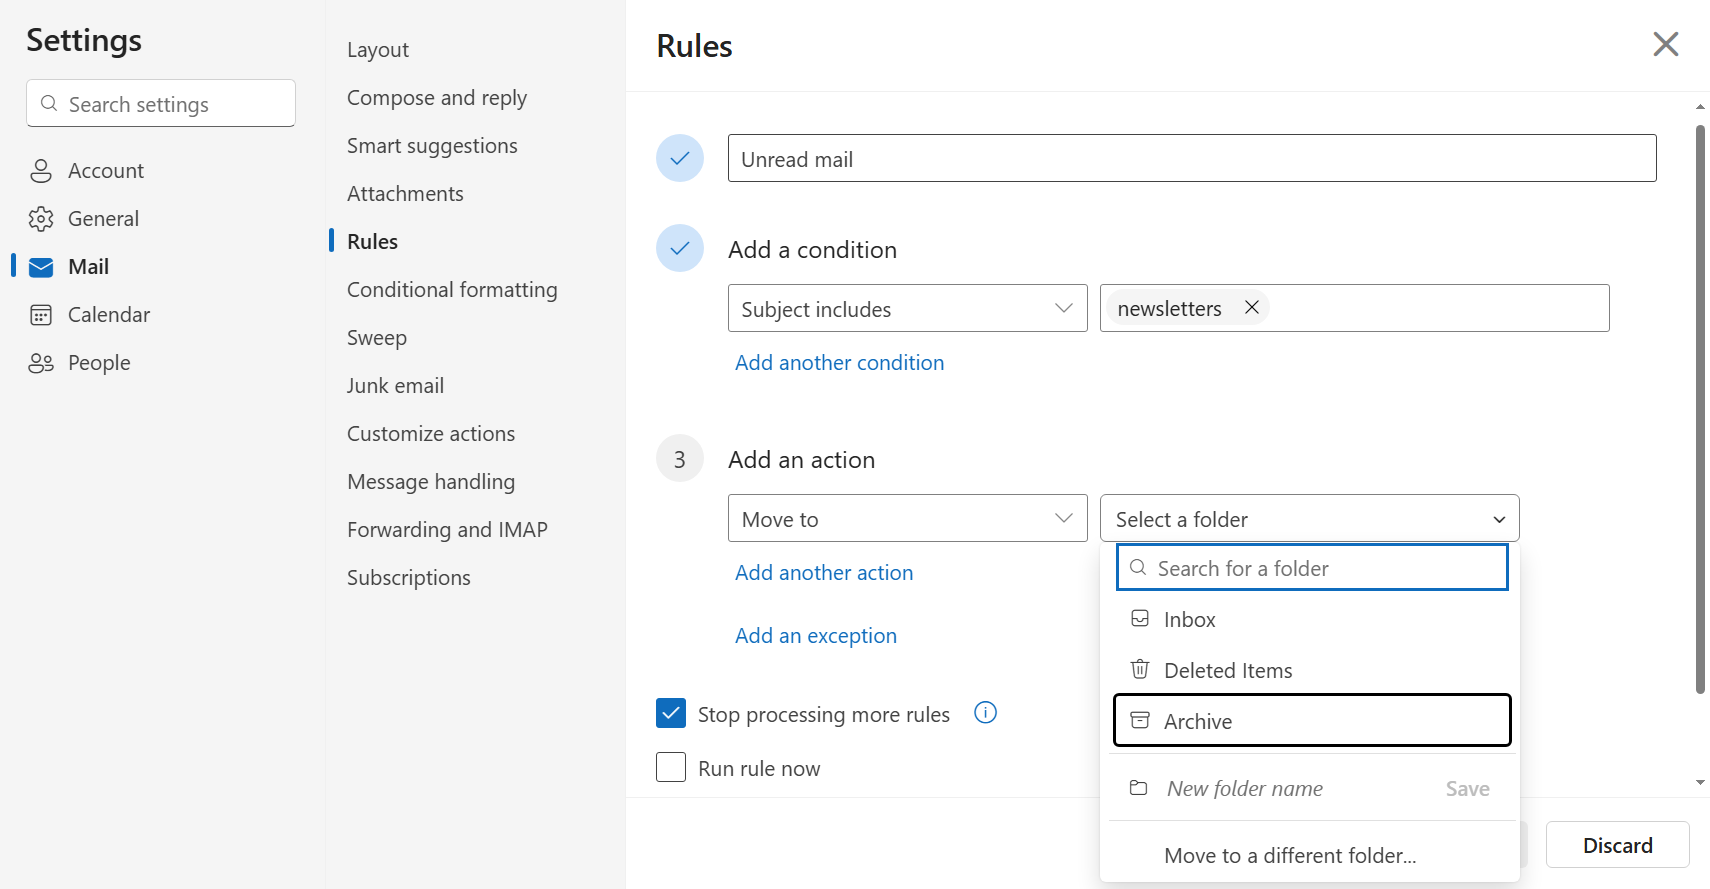This screenshot has height=889, width=1710.
Task: Click the Calendar label in the sidebar
Action: (x=109, y=315)
